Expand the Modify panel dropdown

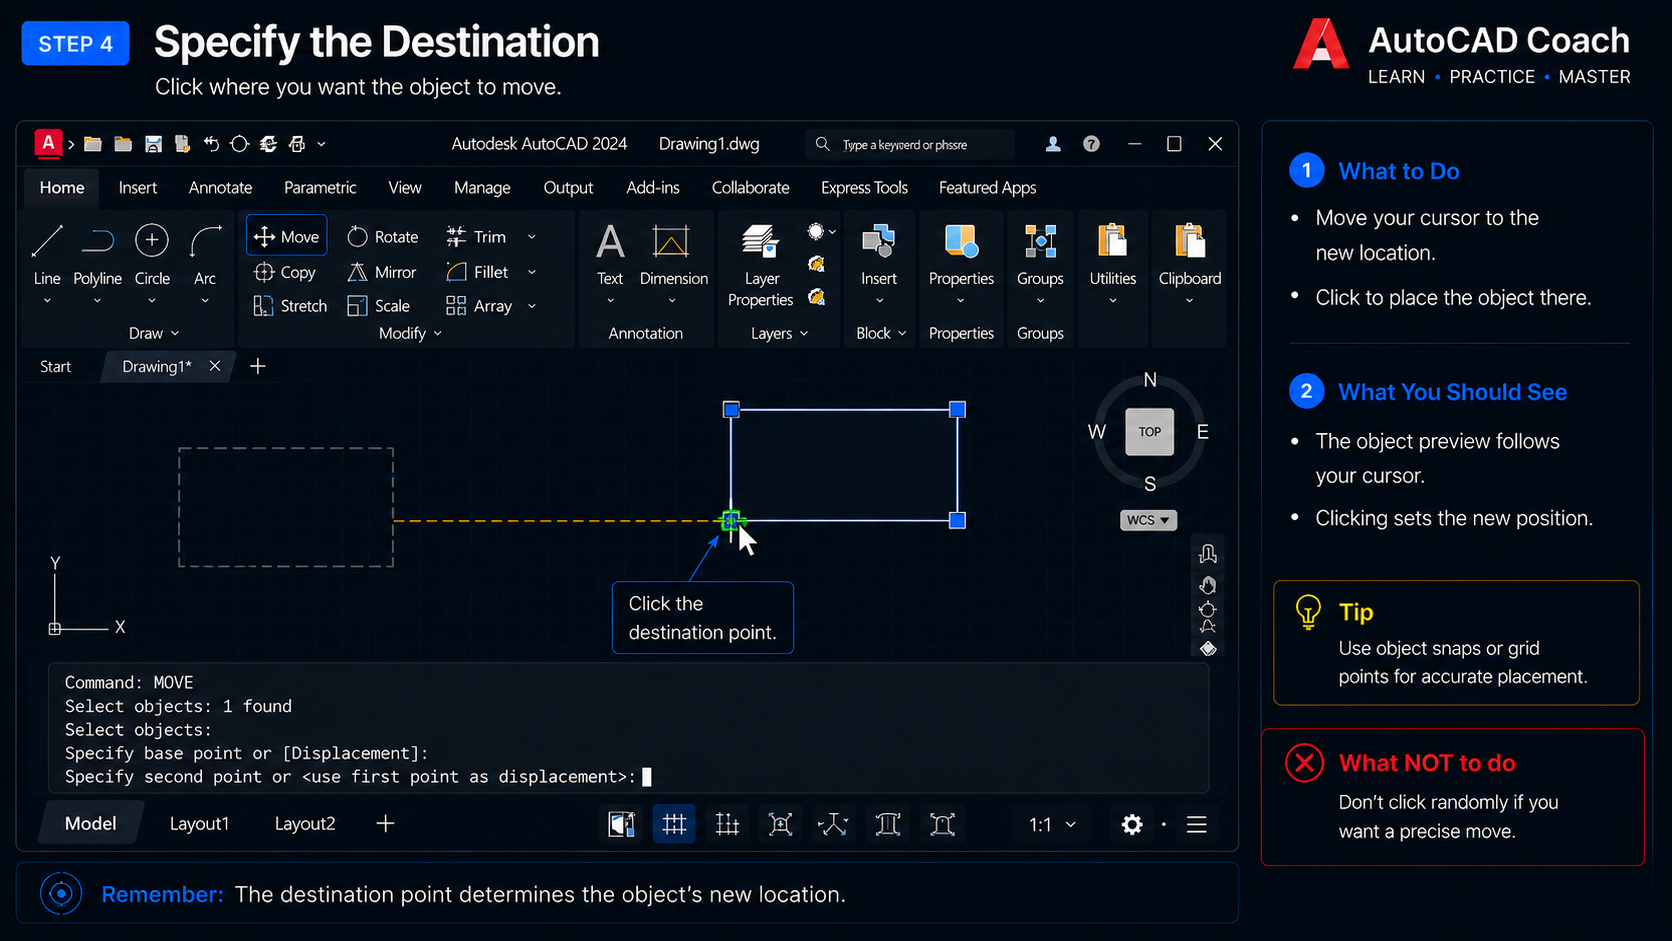pyautogui.click(x=410, y=333)
